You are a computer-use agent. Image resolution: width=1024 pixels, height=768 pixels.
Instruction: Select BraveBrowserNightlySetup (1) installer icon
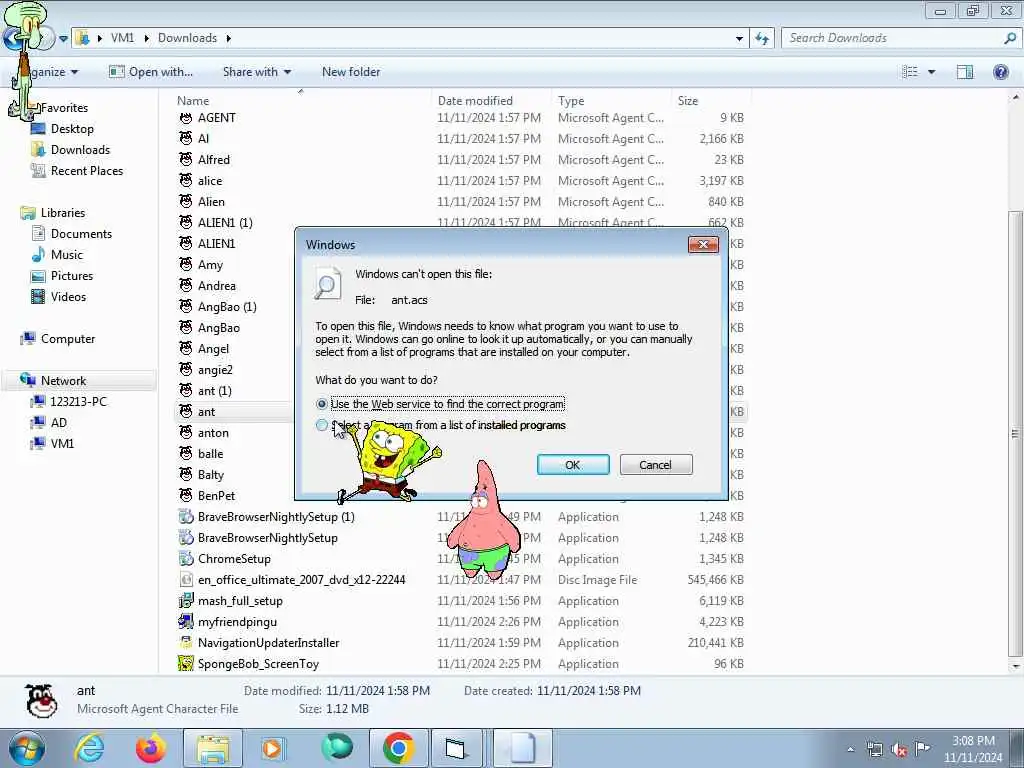[186, 517]
